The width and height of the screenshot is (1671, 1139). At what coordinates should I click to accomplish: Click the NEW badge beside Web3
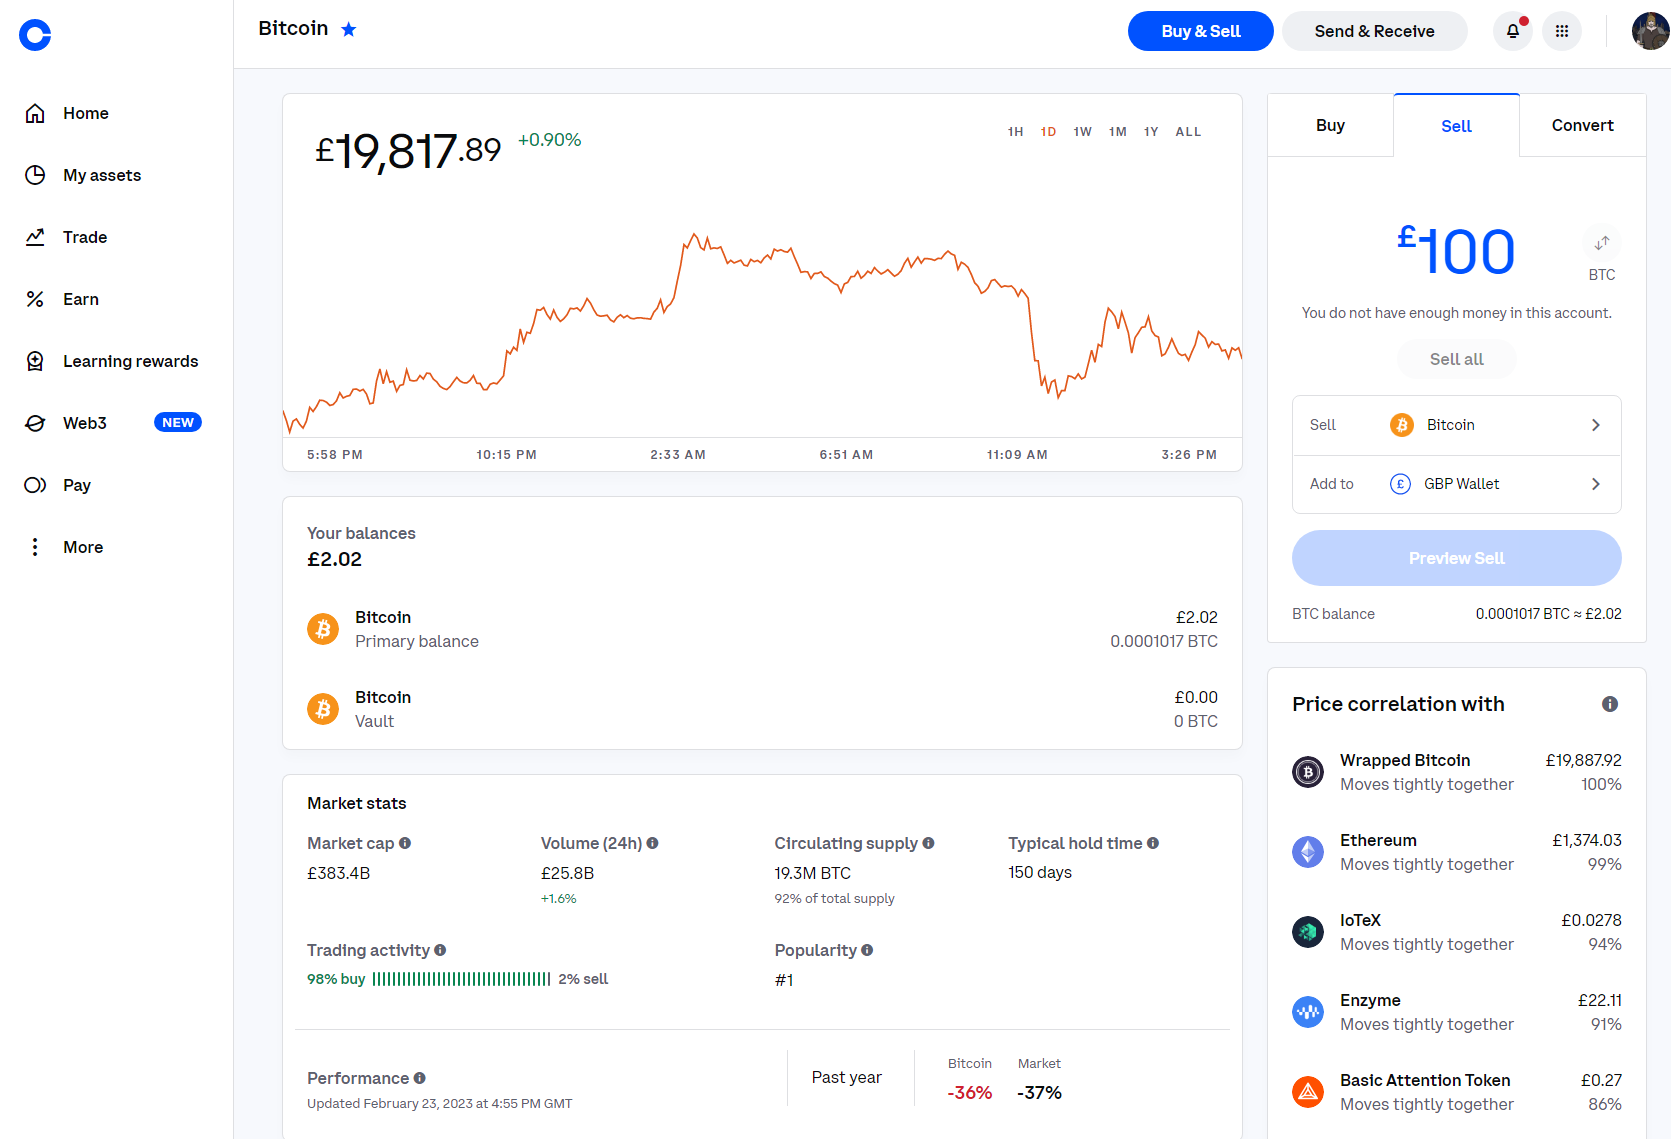[178, 422]
